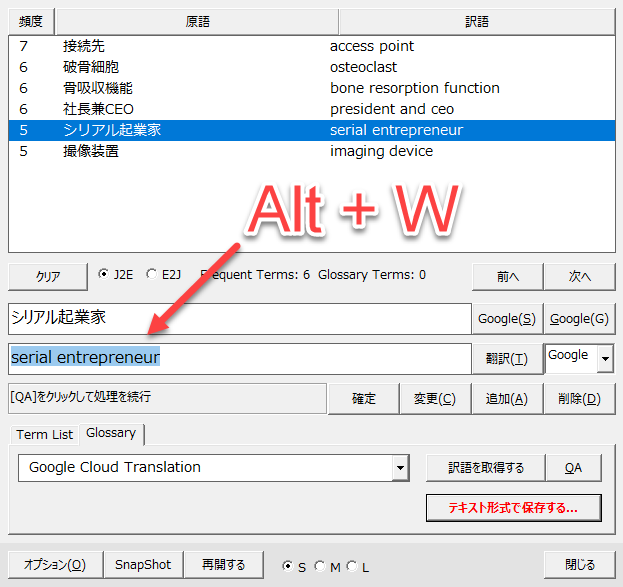Switch to the Glossary tab

tap(111, 433)
